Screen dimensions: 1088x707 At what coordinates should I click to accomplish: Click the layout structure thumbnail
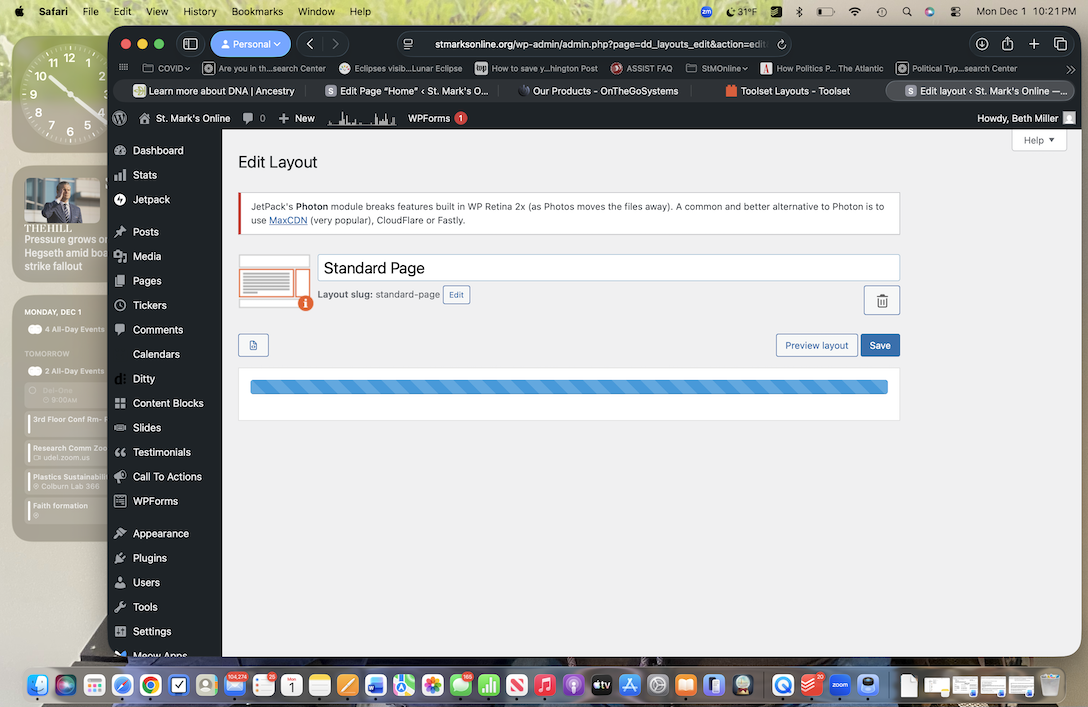[x=274, y=282]
